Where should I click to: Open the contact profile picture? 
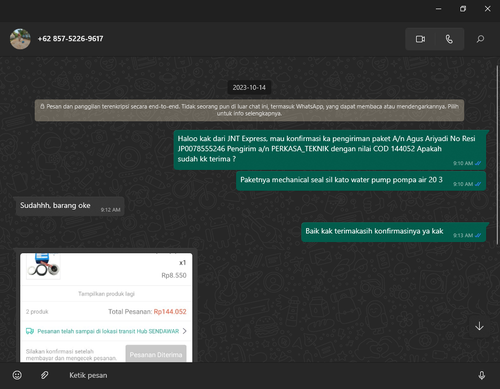coord(20,39)
